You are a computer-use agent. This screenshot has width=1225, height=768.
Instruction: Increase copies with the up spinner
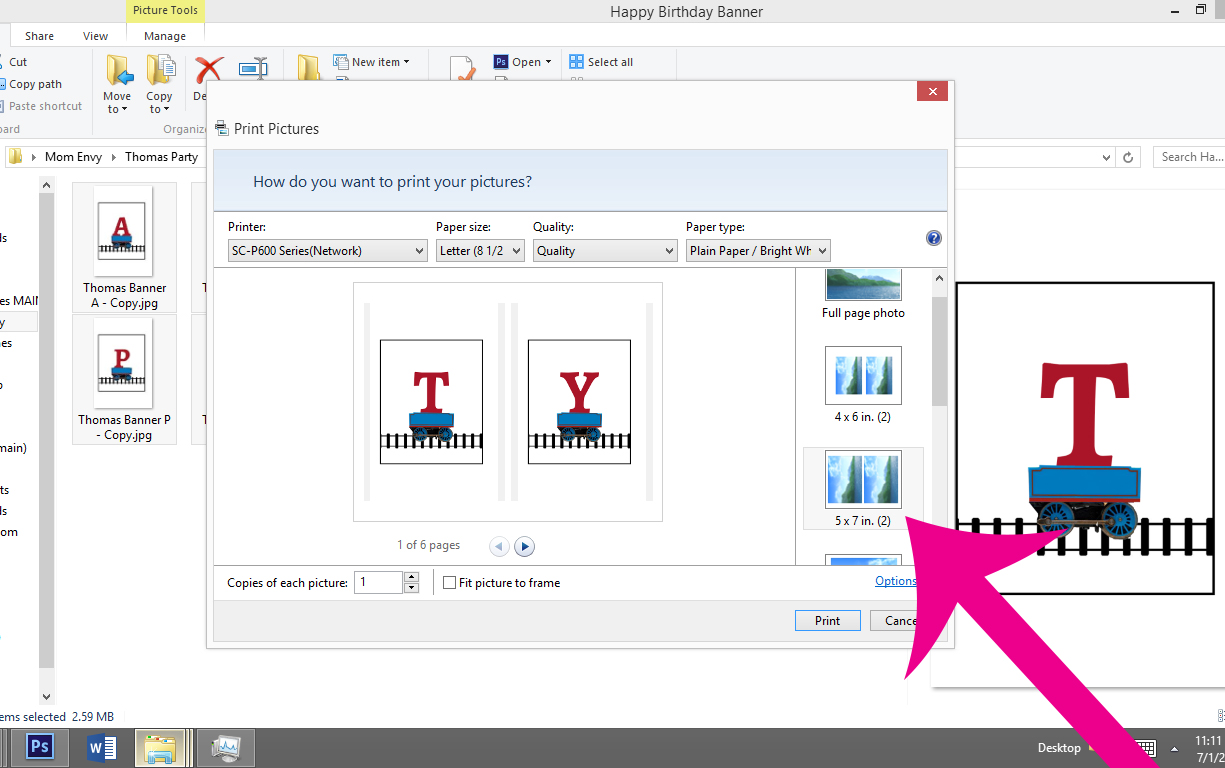point(411,577)
